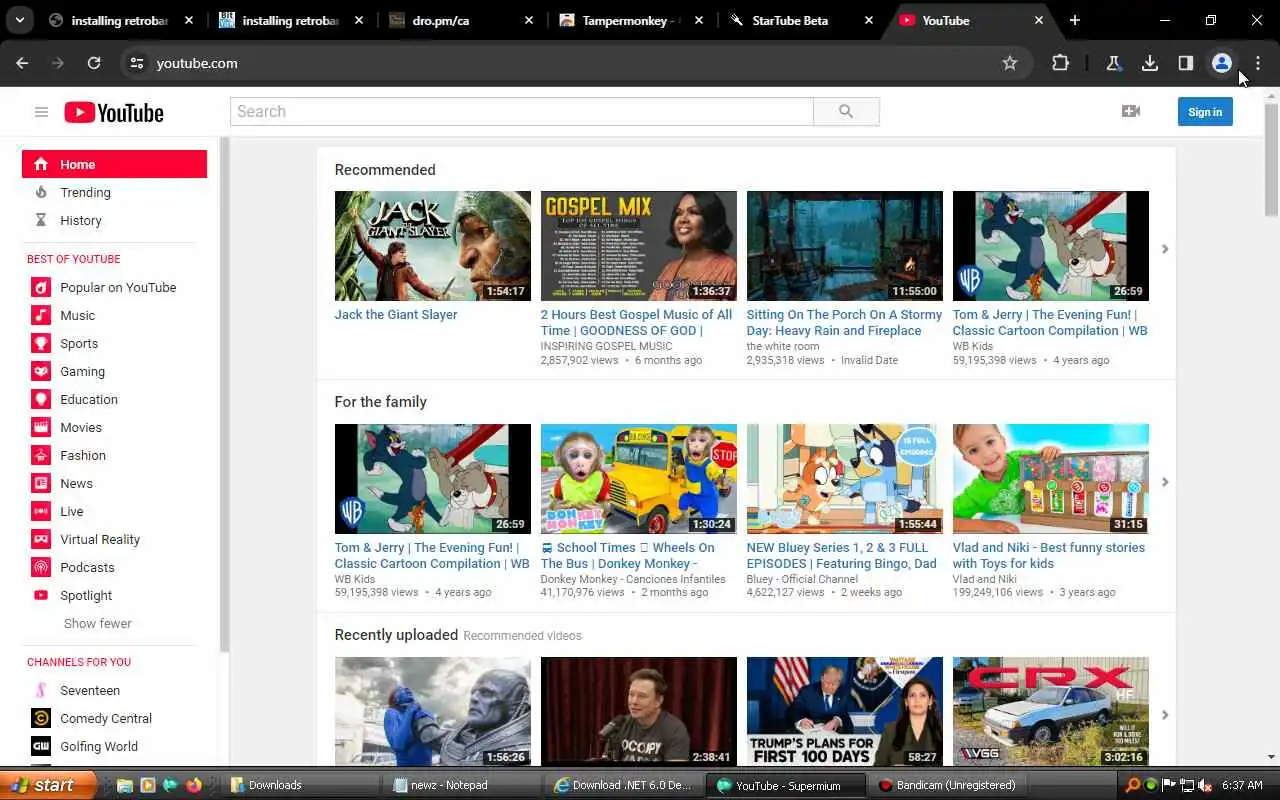Switch to the dro.pm/ca tab

(461, 20)
